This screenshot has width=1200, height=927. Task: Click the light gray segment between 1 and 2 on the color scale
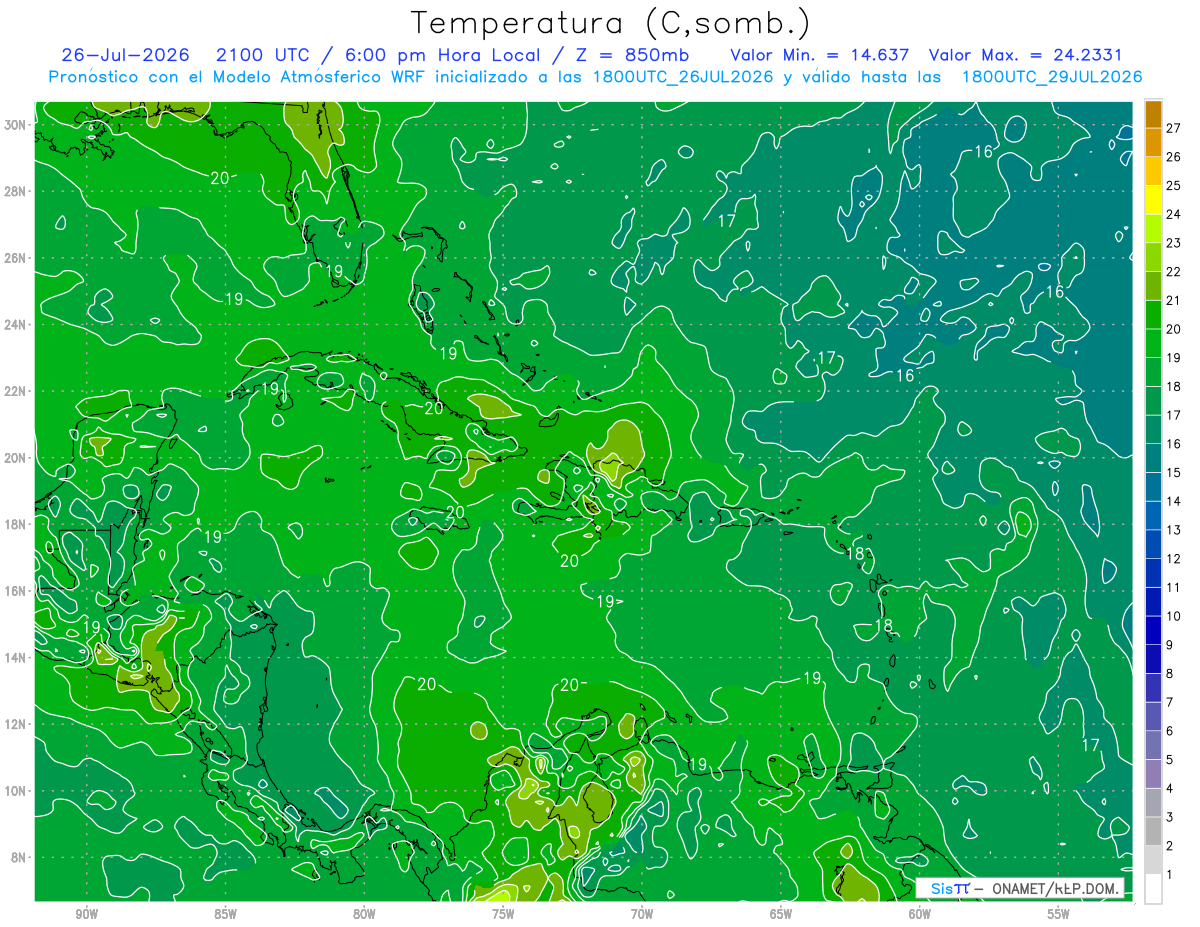[x=1153, y=861]
